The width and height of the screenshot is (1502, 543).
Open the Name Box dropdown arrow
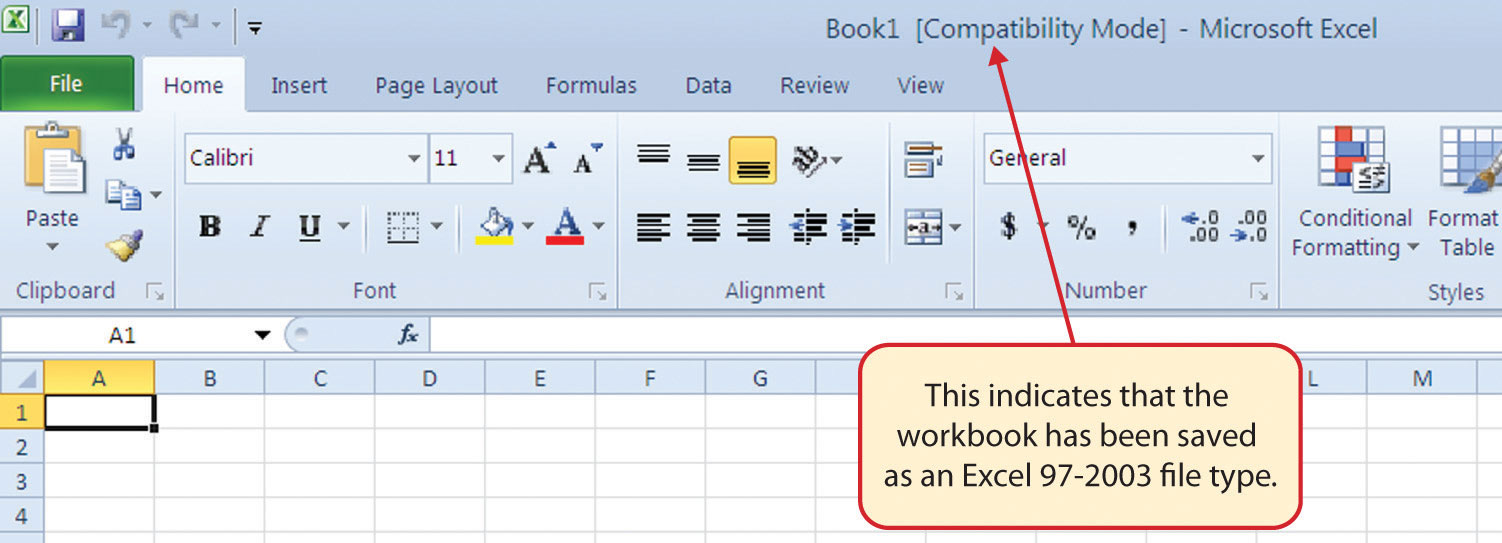click(x=262, y=335)
